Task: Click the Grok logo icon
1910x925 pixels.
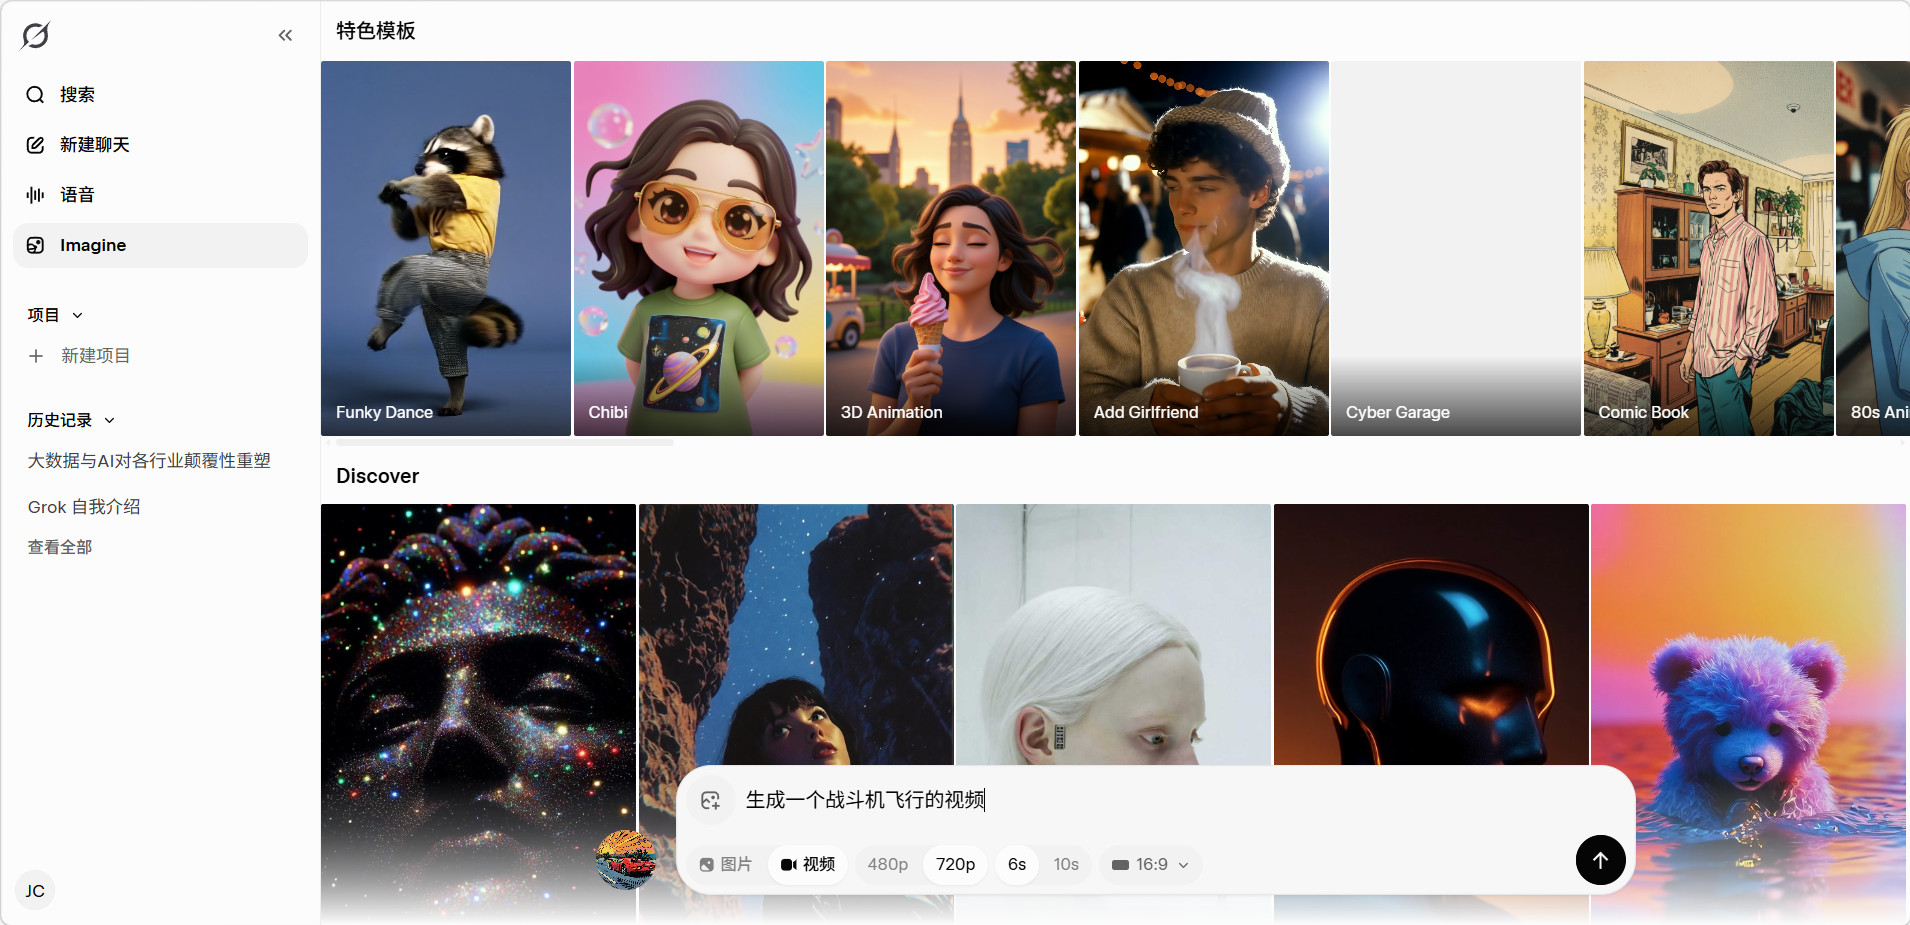Action: tap(35, 36)
